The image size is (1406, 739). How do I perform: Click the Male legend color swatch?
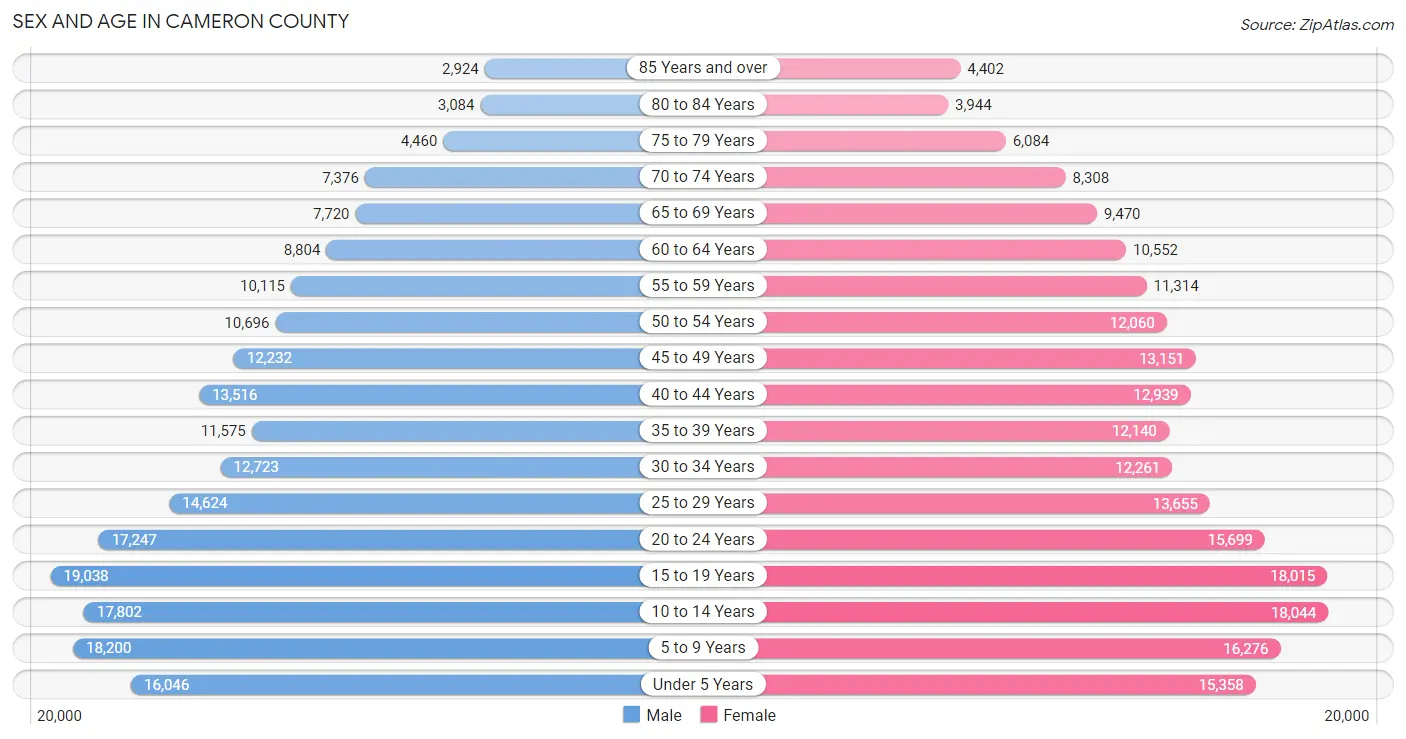click(x=631, y=715)
